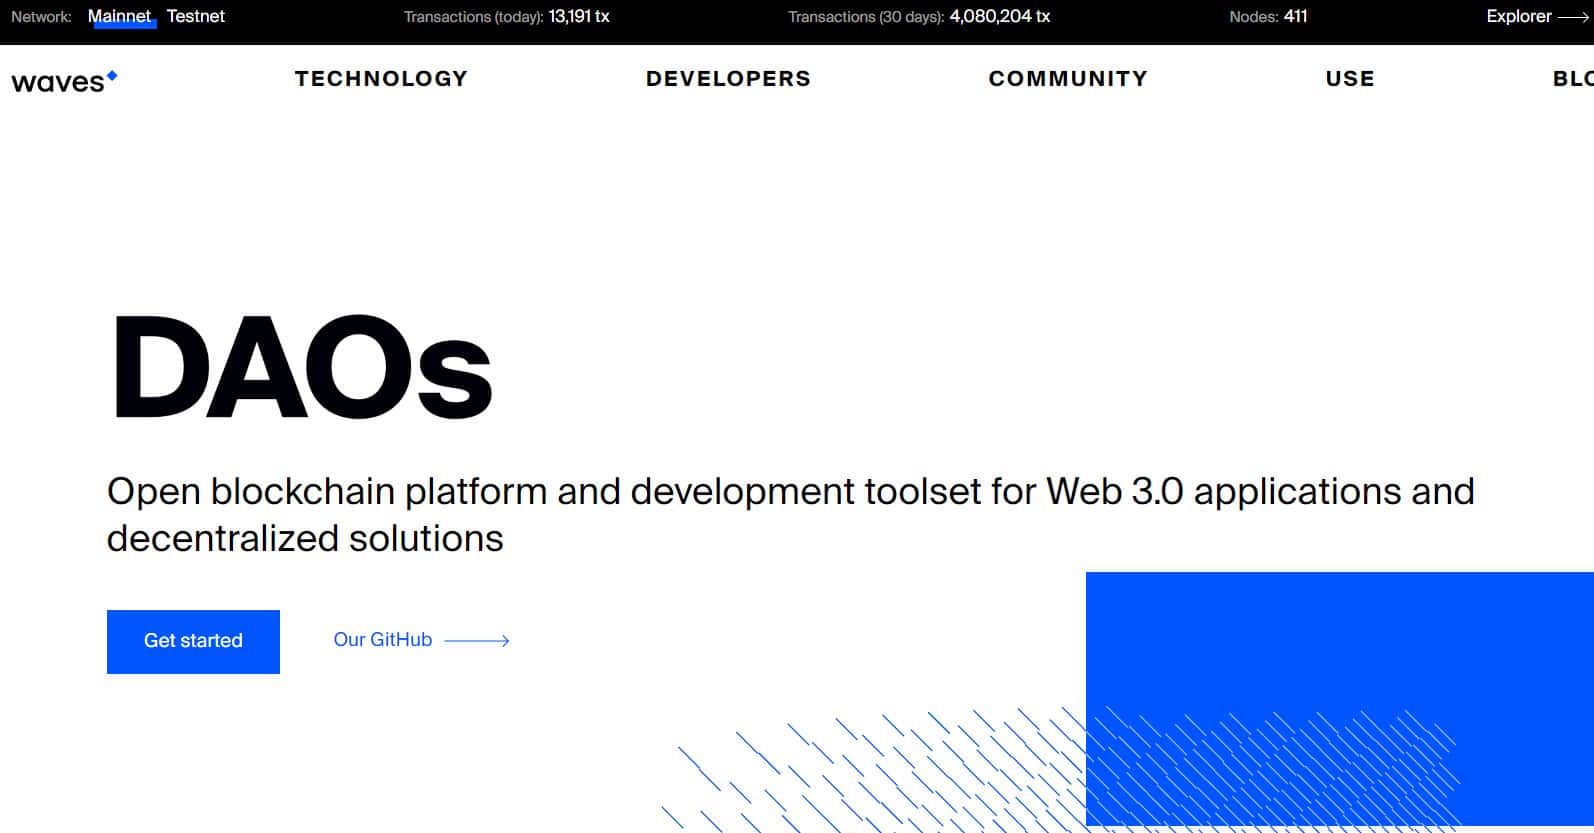Open the partially visible Blog menu item
This screenshot has height=833, width=1594.
1572,79
